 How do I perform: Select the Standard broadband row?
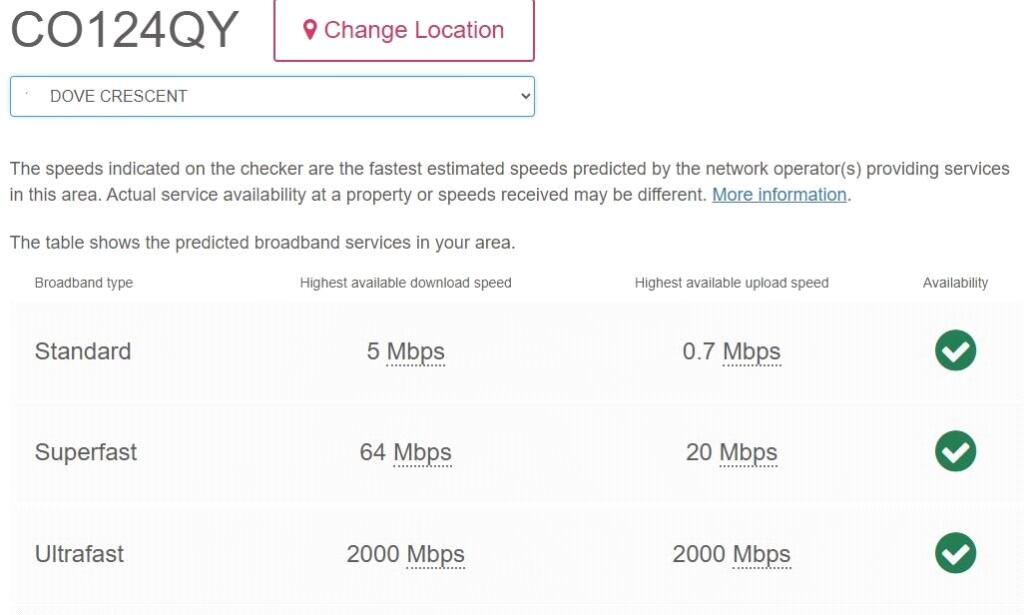(x=83, y=351)
